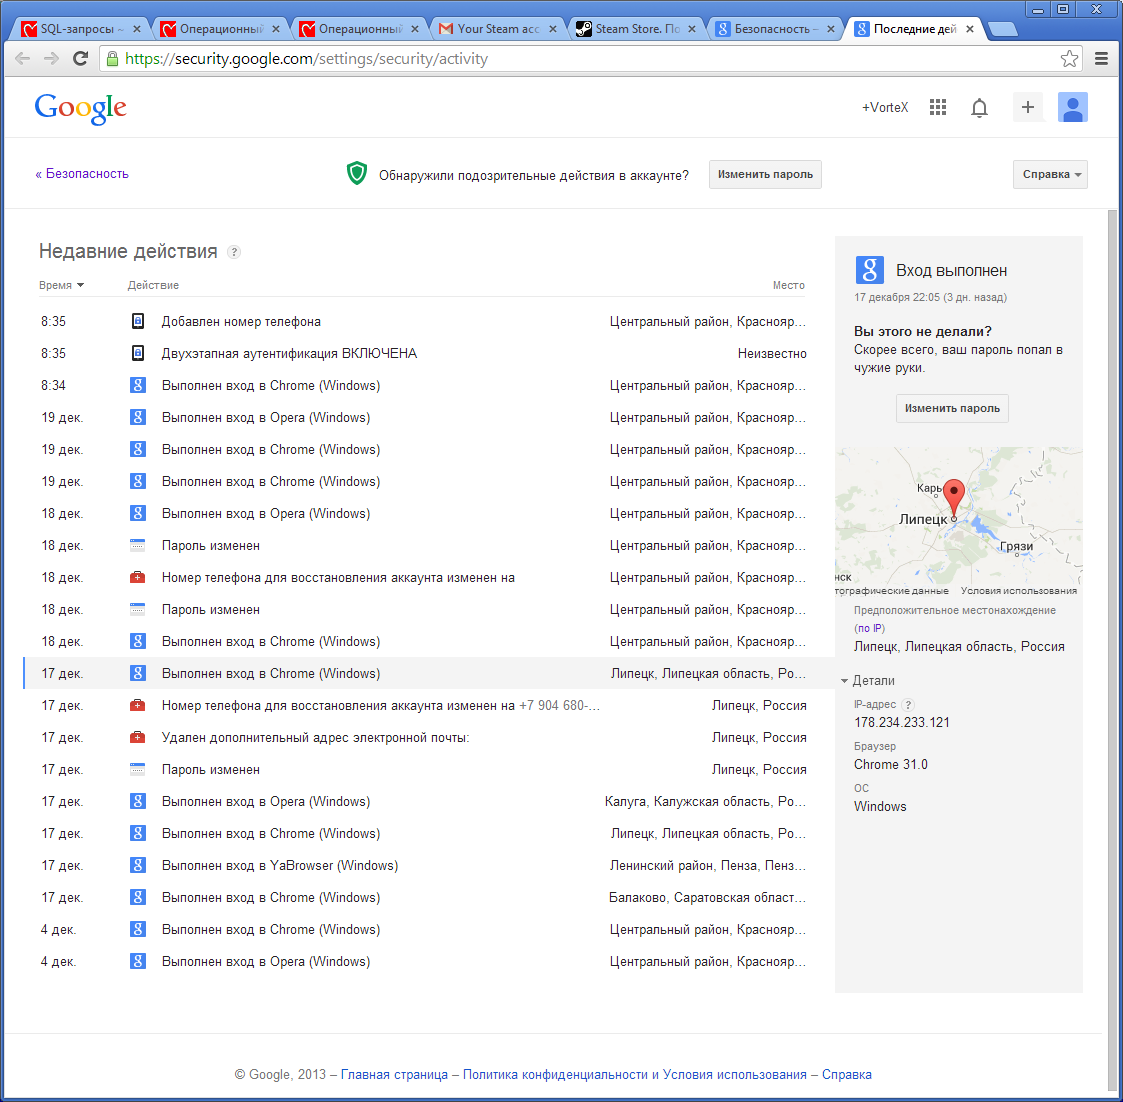This screenshot has height=1102, width=1123.
Task: Switch to the Безопасность tab
Action: tap(775, 29)
